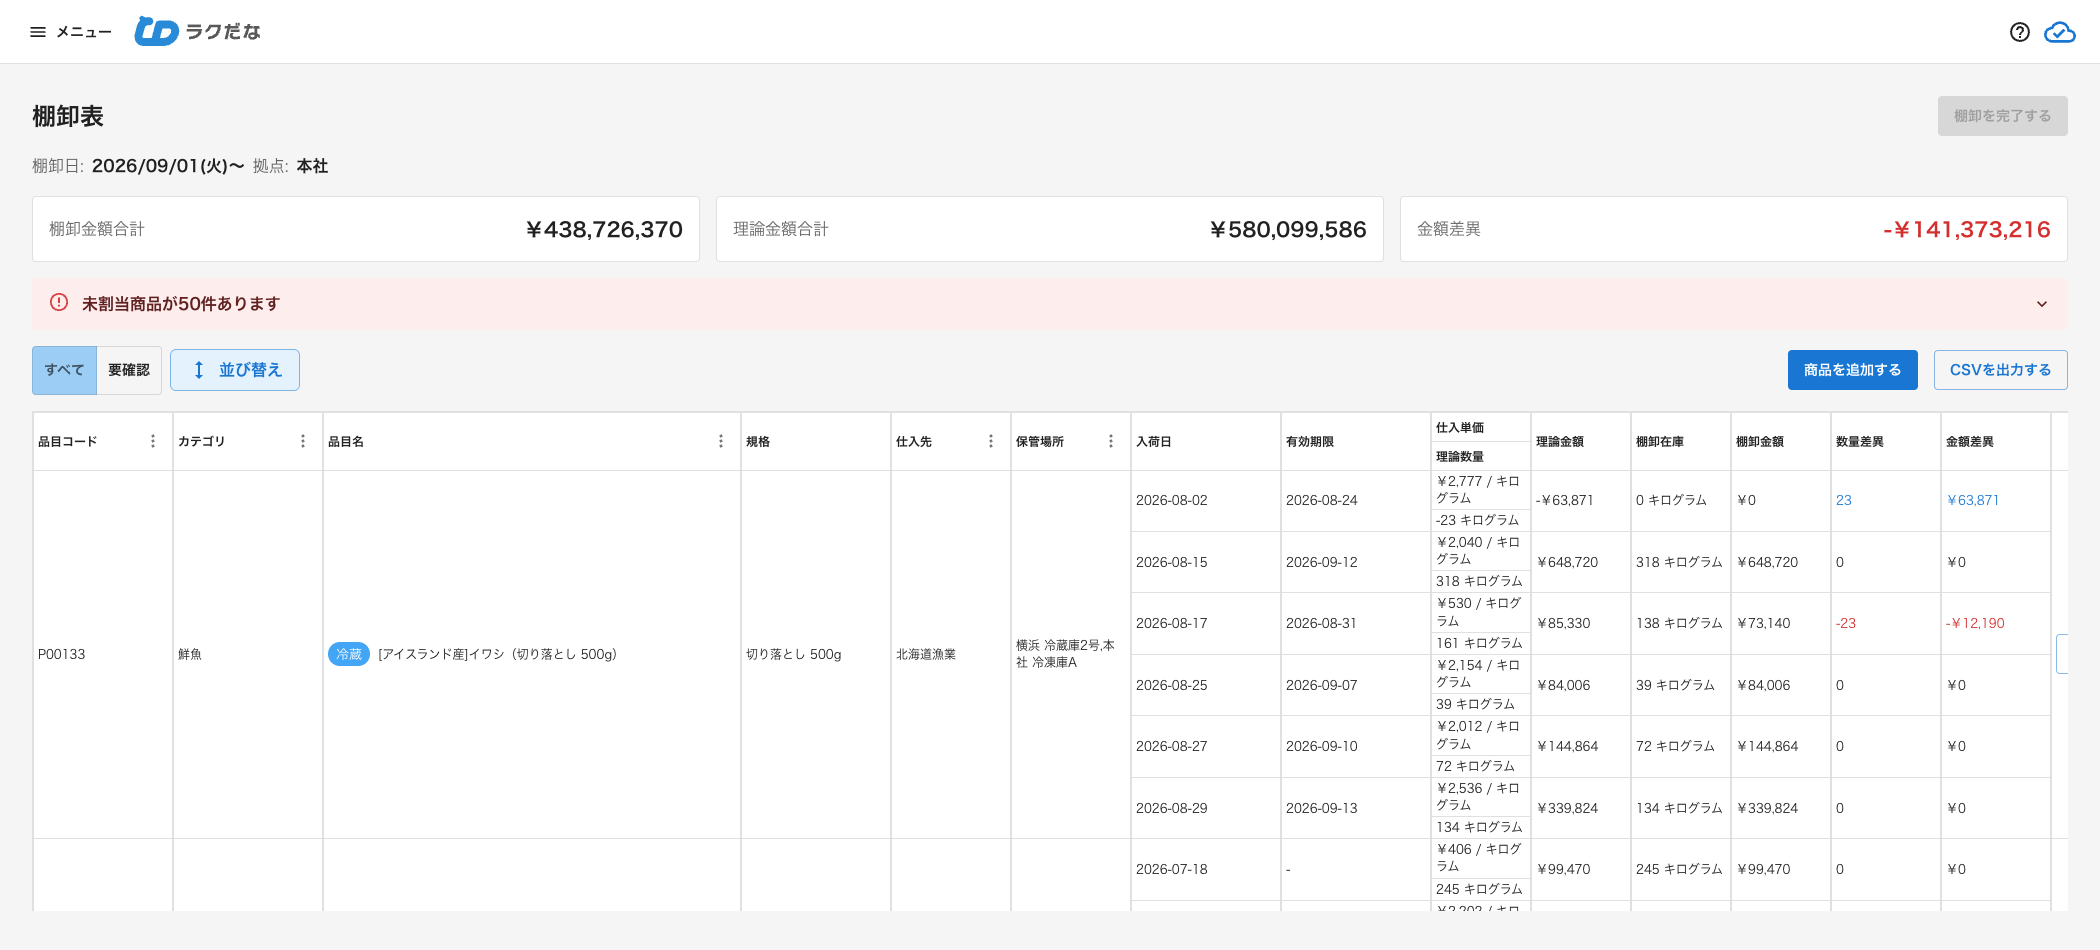Open the hamburger menu icon
Screen dimensions: 2100x950
click(x=38, y=32)
